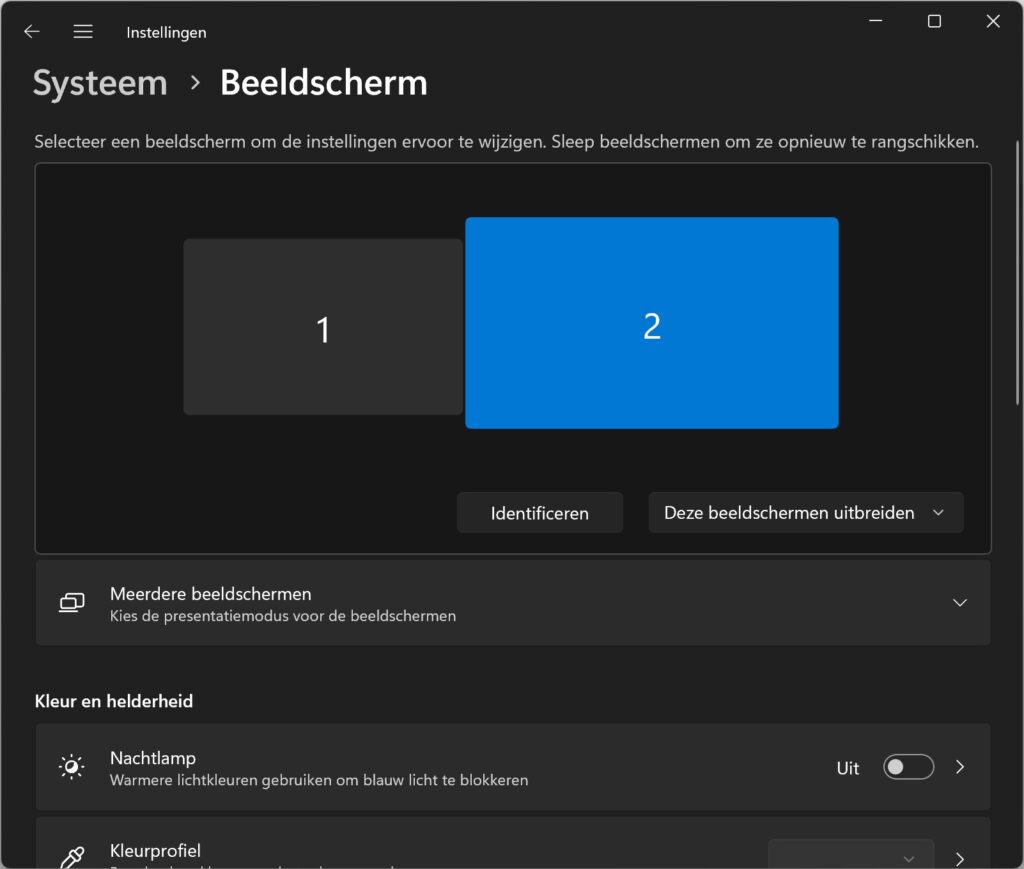The image size is (1024, 869).
Task: Go back to Systeem via breadcrumb
Action: (x=99, y=83)
